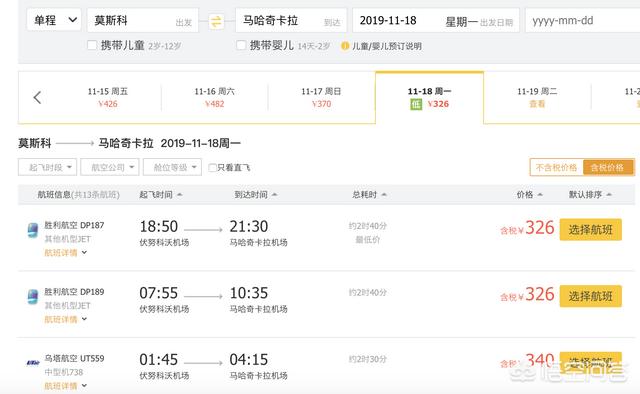Sort by 到达时间 column arrow
640x394 pixels.
tap(274, 195)
